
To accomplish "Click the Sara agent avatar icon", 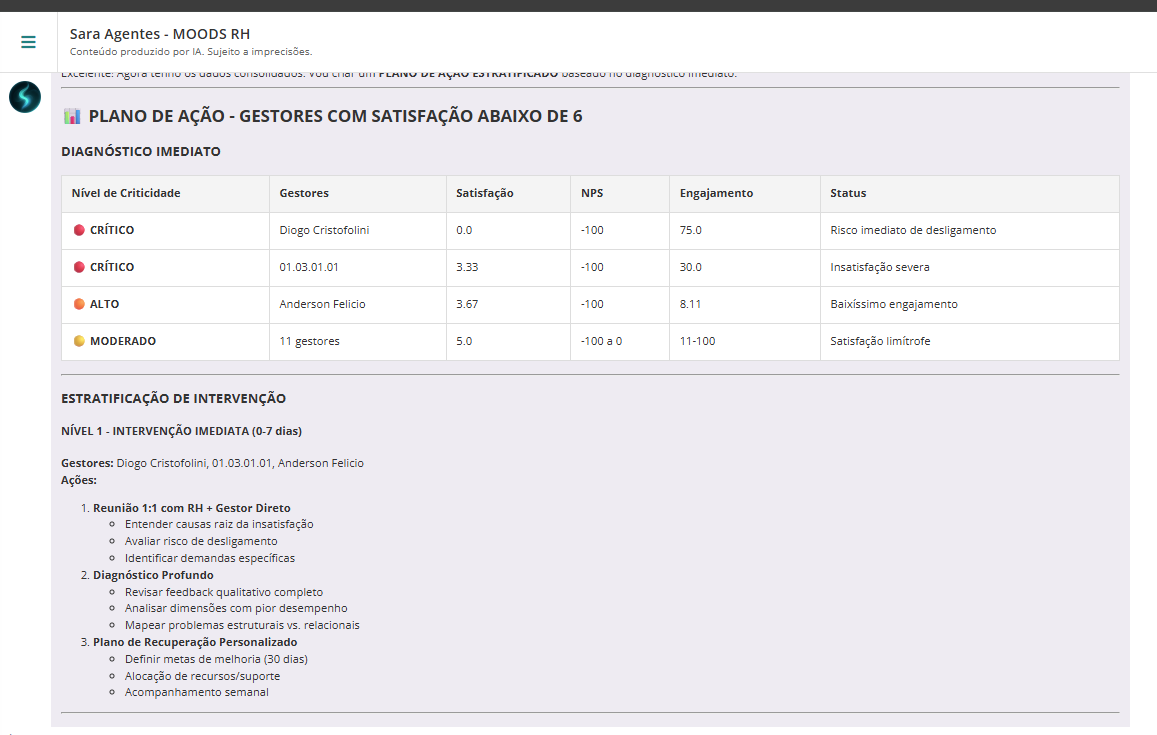I will coord(25,97).
